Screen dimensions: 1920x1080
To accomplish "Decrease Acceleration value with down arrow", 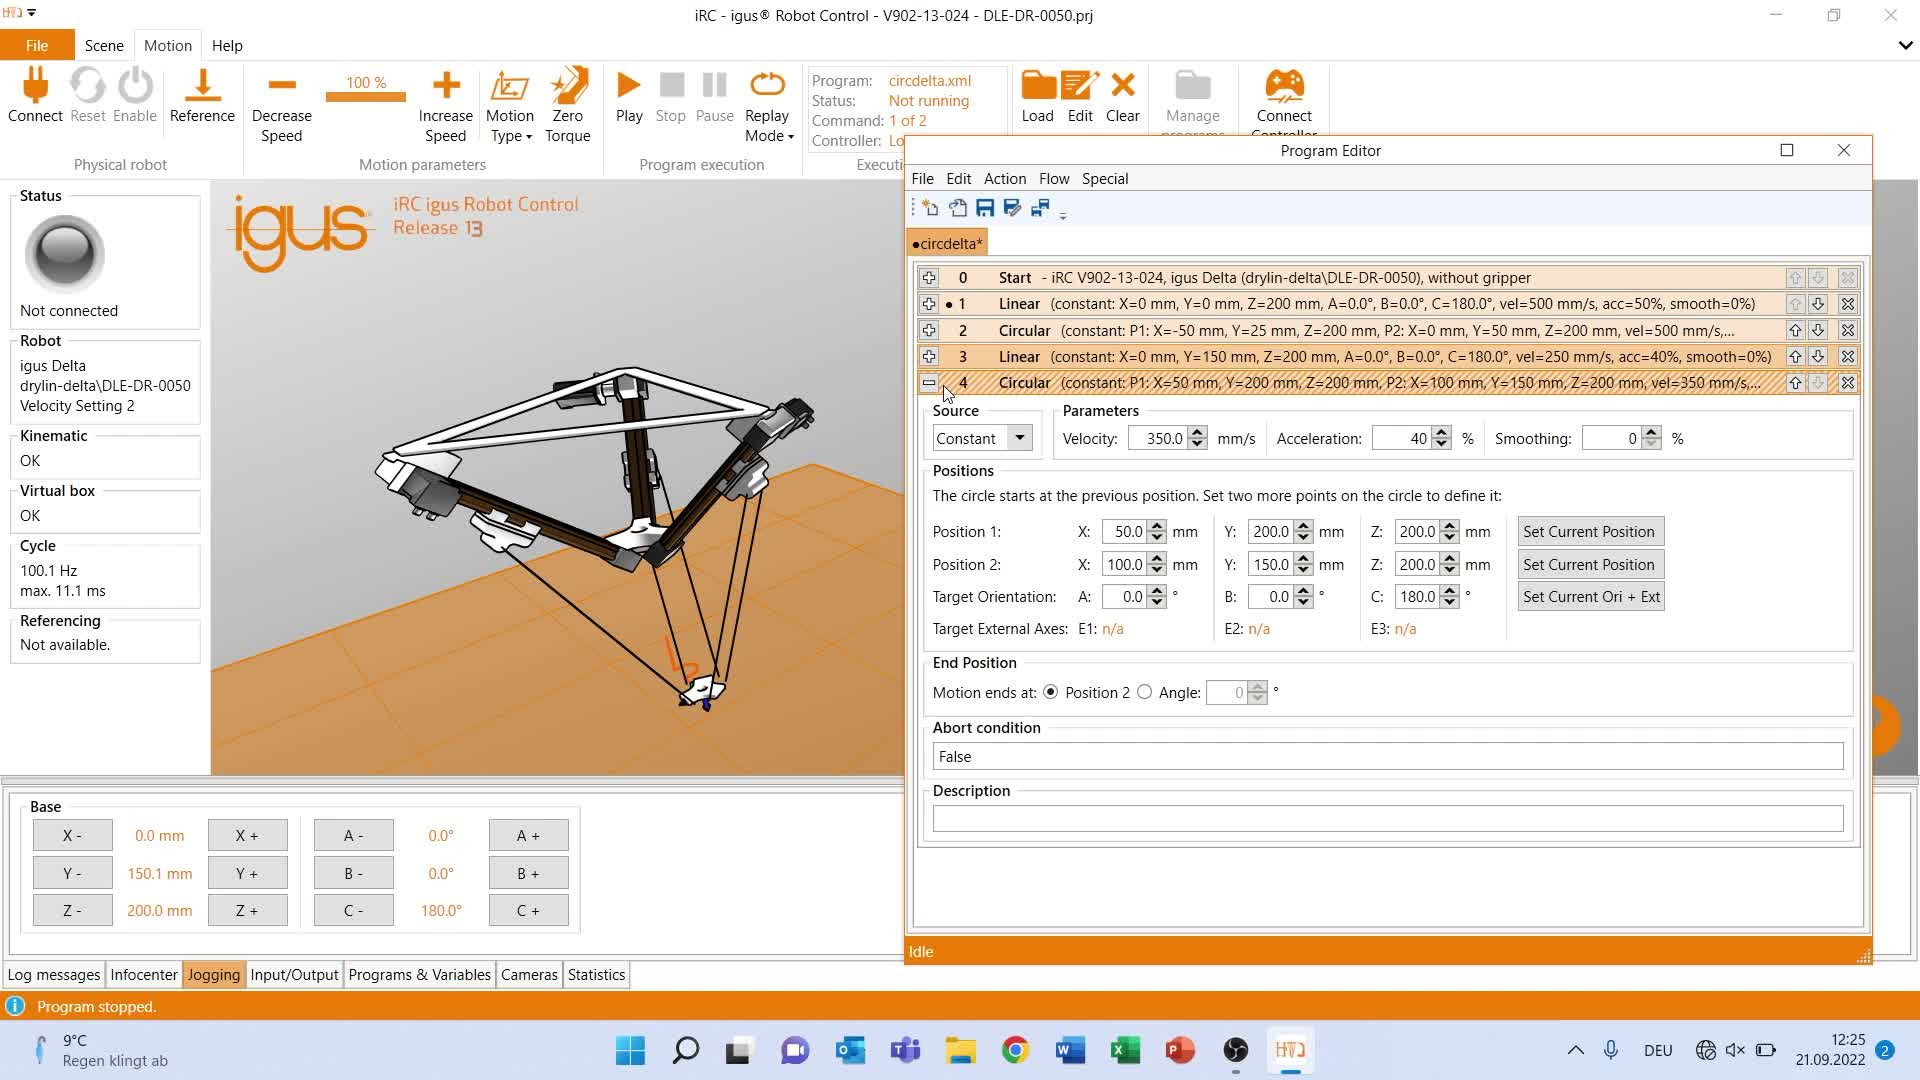I will point(1441,444).
